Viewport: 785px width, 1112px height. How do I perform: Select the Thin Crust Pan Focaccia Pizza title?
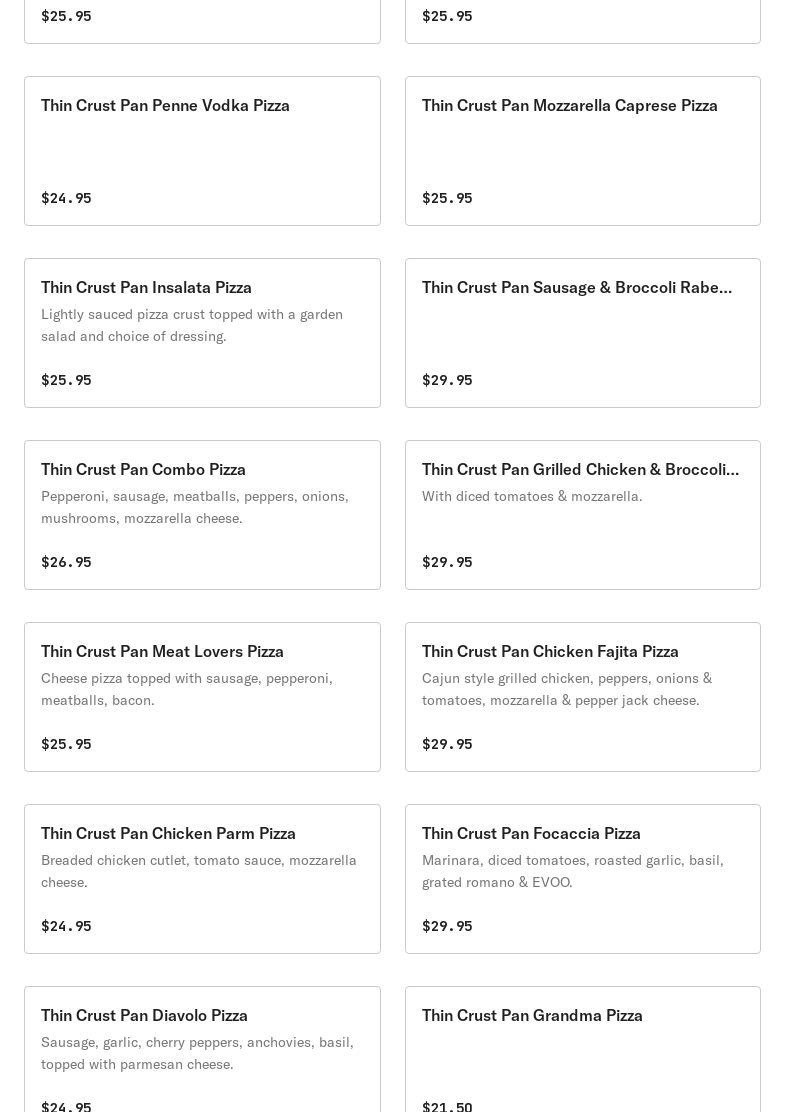click(x=531, y=834)
